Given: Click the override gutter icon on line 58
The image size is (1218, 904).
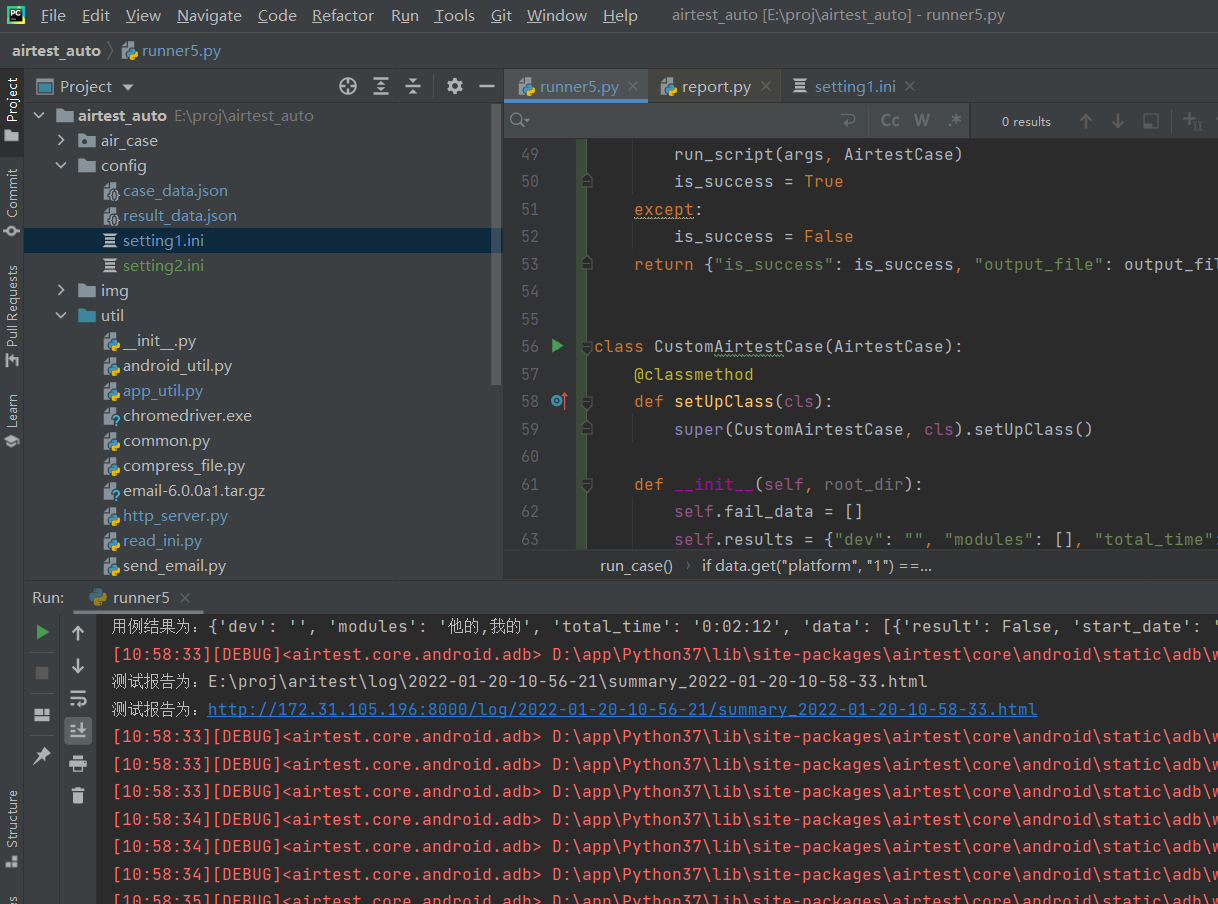Looking at the screenshot, I should [559, 401].
